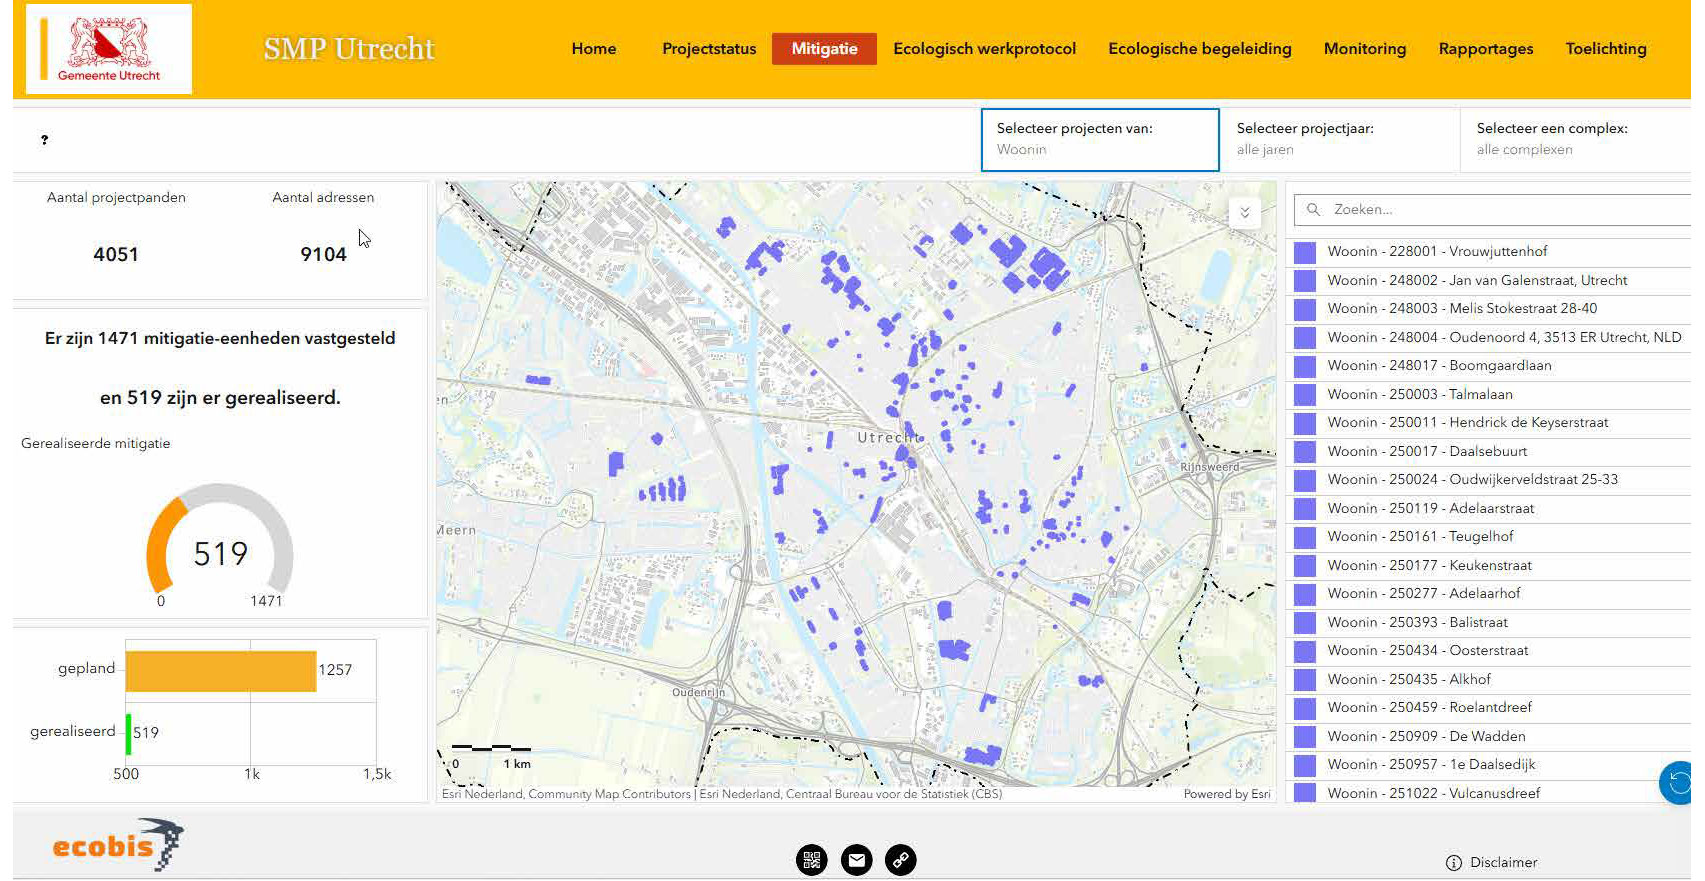Collapse the map panel with chevron button
This screenshot has height=881, width=1705.
coord(1245,213)
